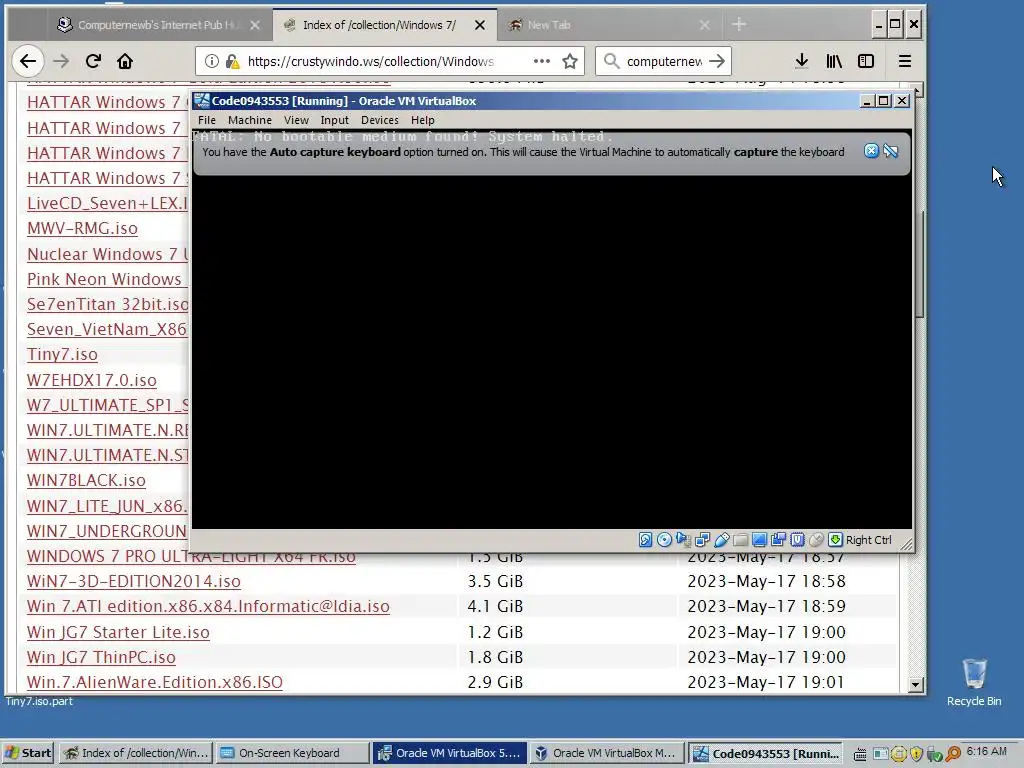This screenshot has height=768, width=1024.
Task: Click the computernew search field
Action: [x=664, y=61]
